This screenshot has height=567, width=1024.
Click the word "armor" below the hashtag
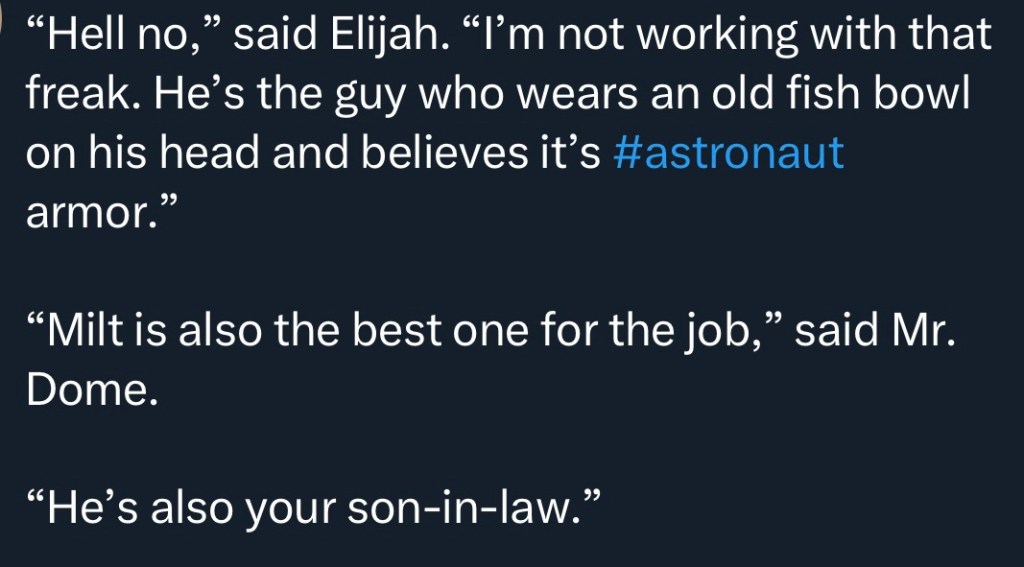[90, 213]
